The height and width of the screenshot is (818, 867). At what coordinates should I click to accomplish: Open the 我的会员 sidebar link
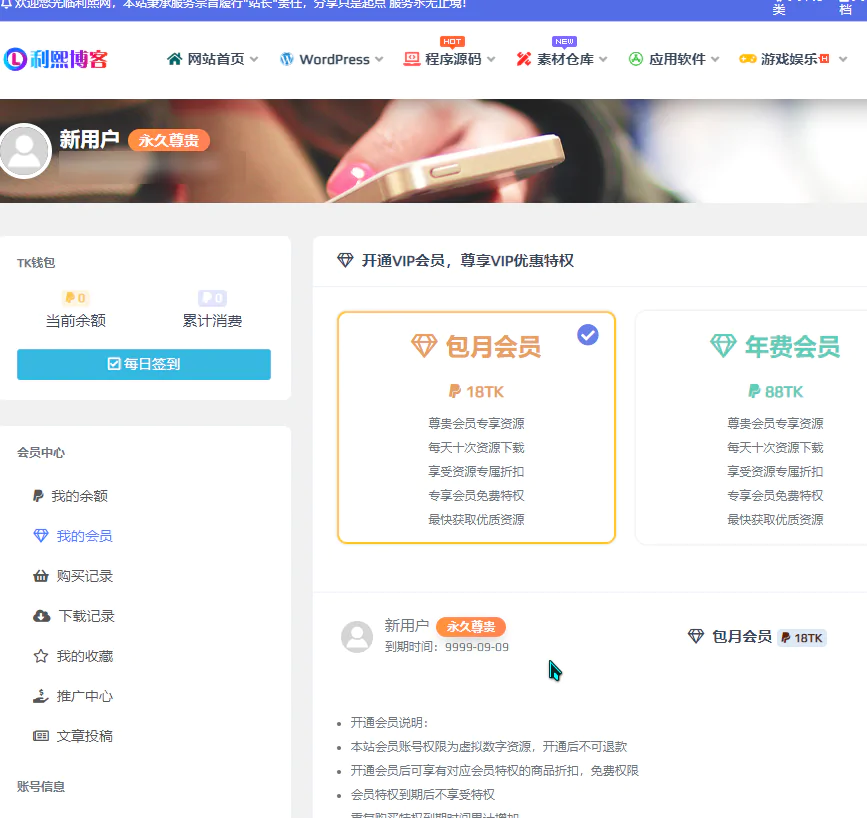tap(84, 535)
